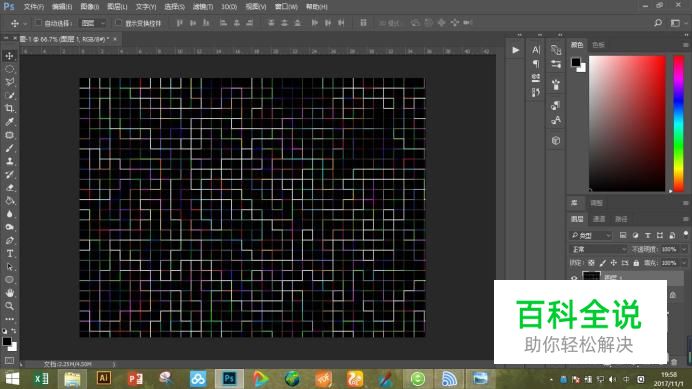Click the rainbow hue slider bar

[678, 124]
